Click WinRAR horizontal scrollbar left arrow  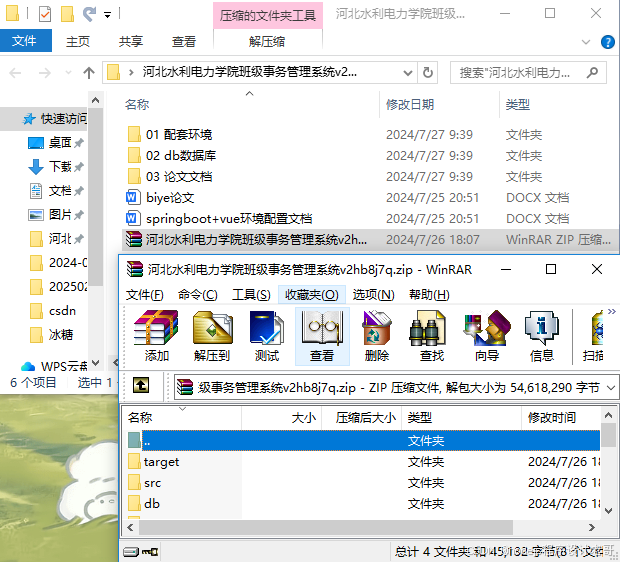130,527
